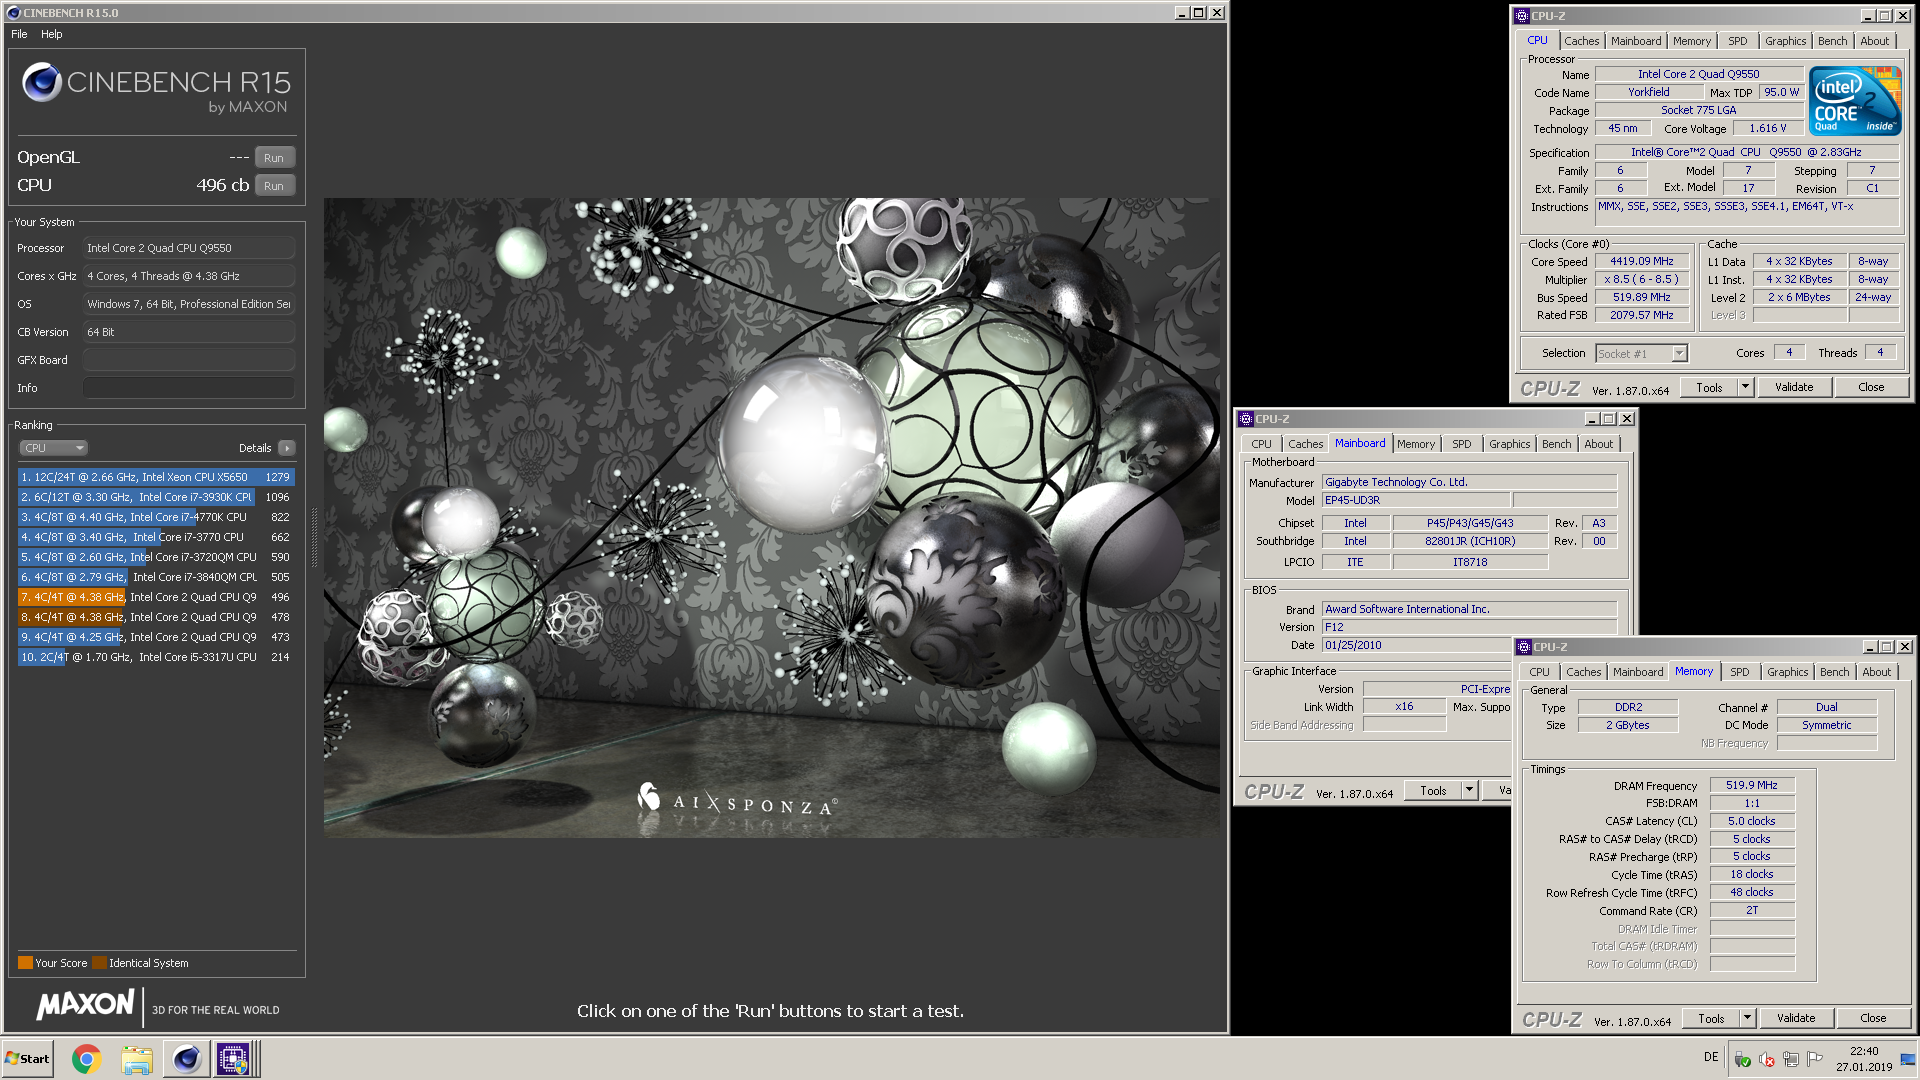The image size is (1920, 1080).
Task: Open the Help menu in Cinebench
Action: coord(52,34)
